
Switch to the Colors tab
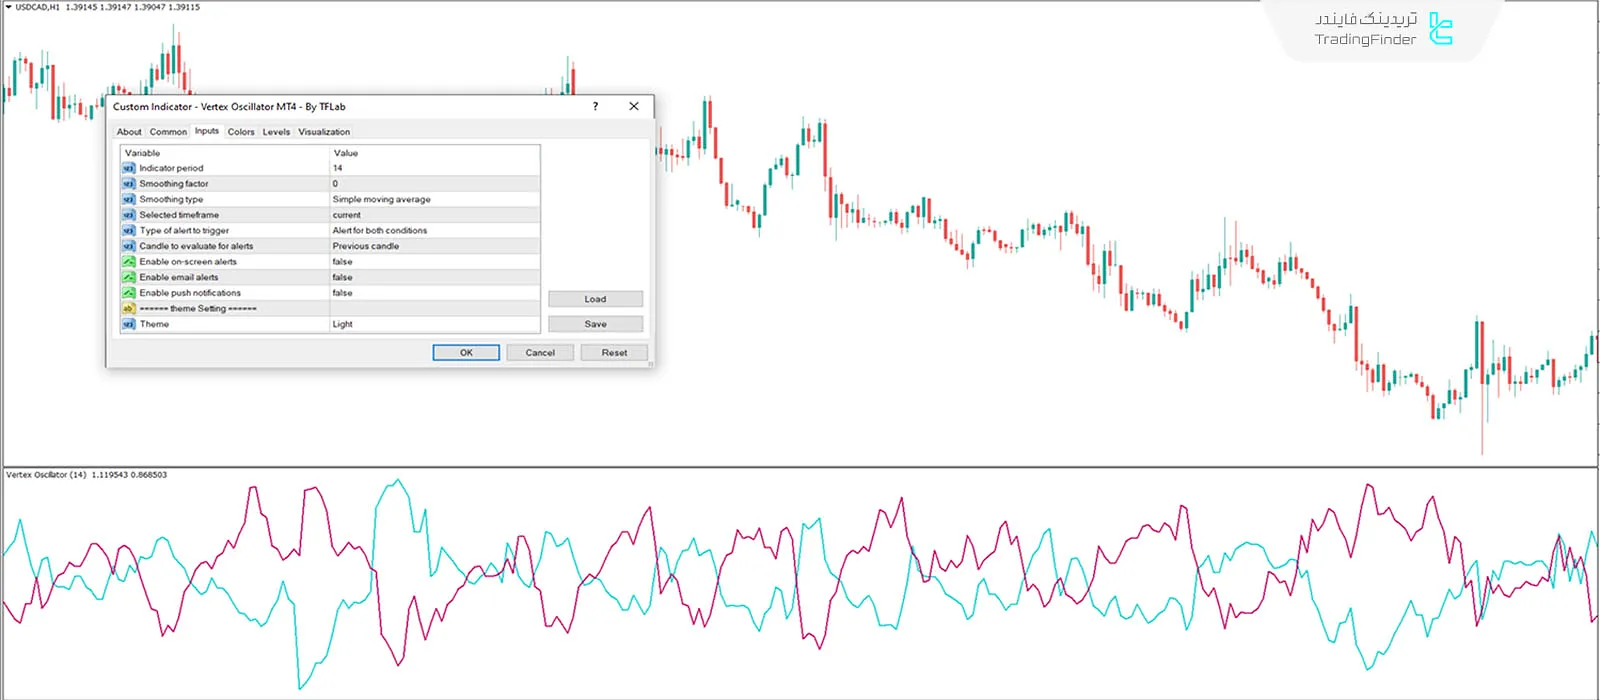click(x=241, y=132)
